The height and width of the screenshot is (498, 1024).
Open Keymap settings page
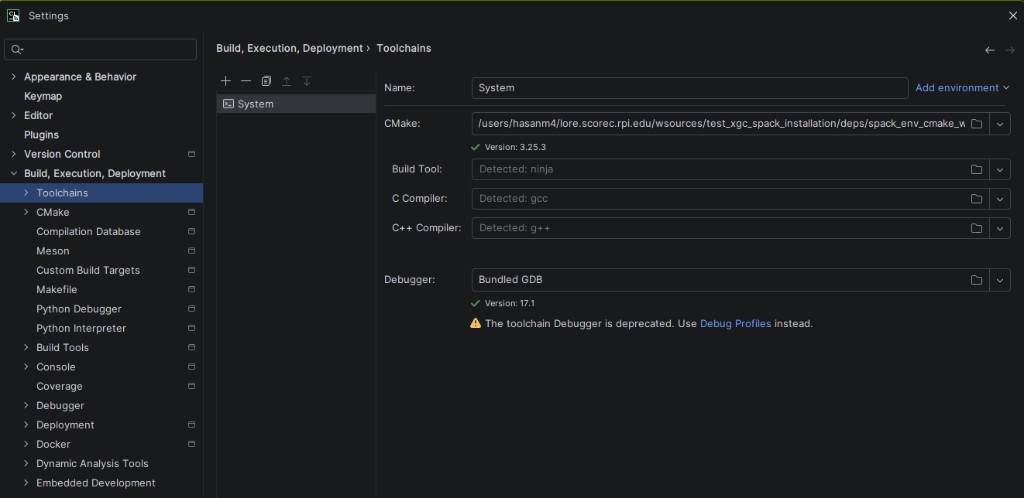click(43, 96)
